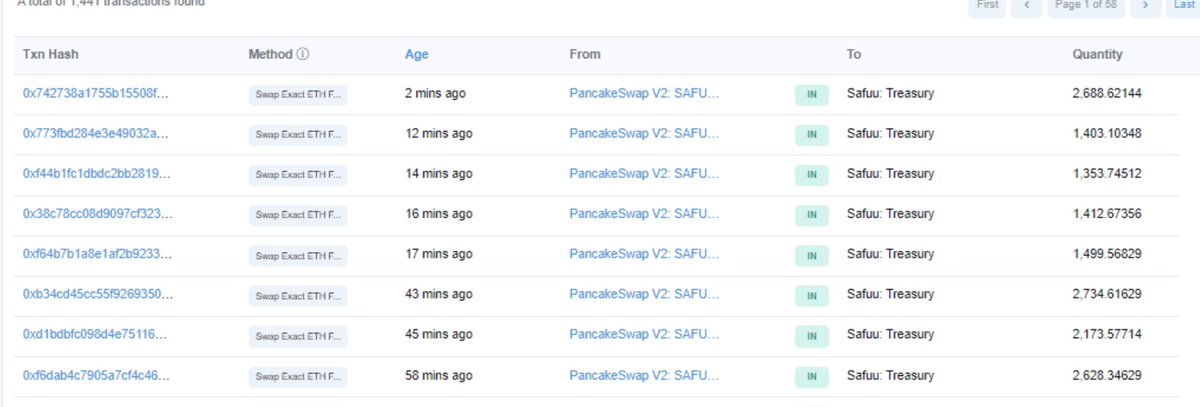Screen dimensions: 1200x407
Task: Jump to Last page
Action: coord(1183,6)
